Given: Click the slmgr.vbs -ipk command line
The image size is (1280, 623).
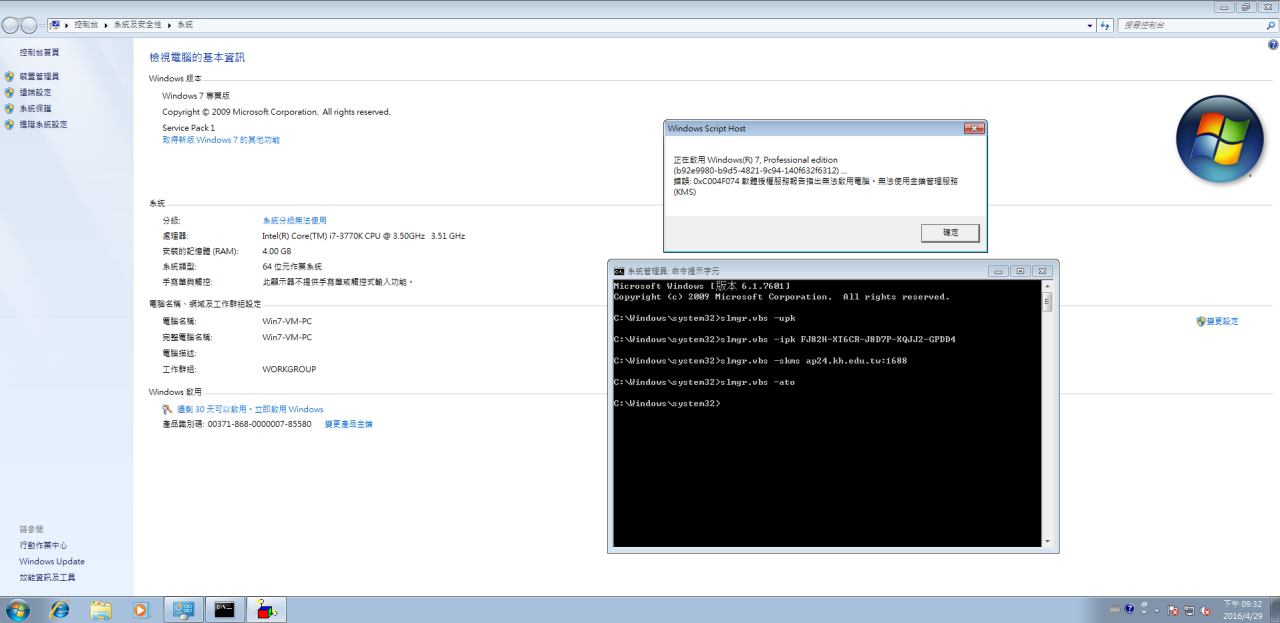Looking at the screenshot, I should tap(785, 339).
